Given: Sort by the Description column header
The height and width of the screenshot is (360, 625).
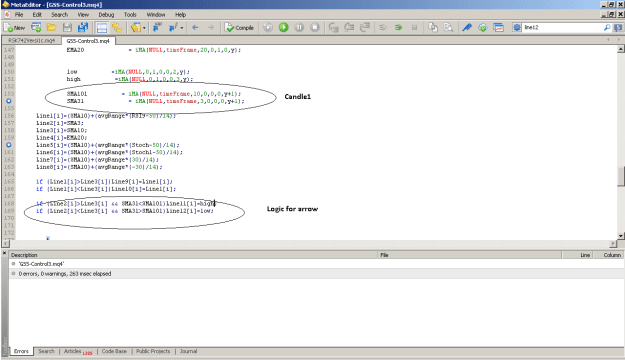Looking at the screenshot, I should [193, 255].
